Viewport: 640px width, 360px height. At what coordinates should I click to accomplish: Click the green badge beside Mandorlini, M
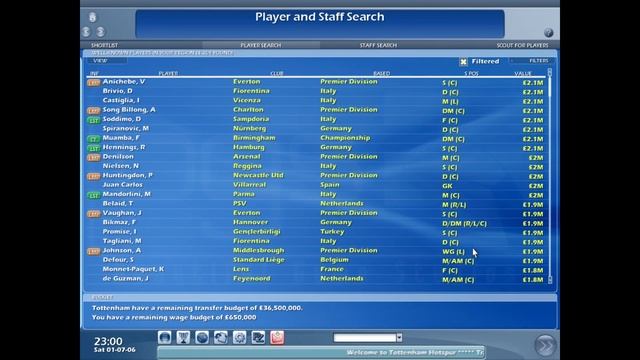[93, 195]
